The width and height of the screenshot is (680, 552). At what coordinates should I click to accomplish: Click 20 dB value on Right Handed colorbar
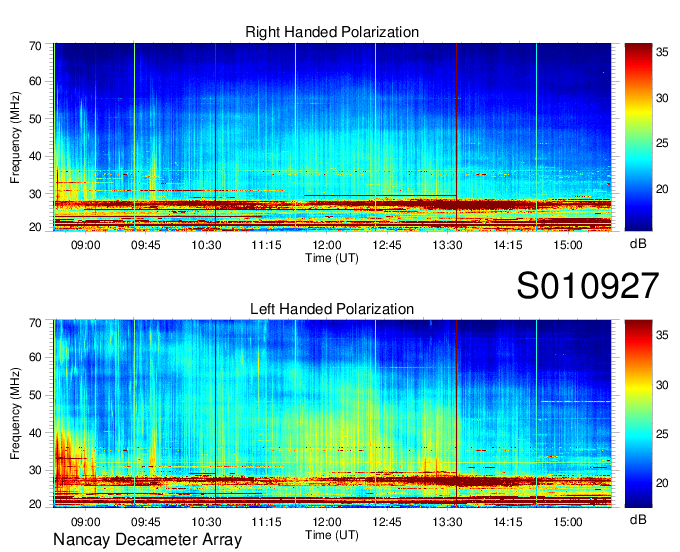[x=662, y=189]
